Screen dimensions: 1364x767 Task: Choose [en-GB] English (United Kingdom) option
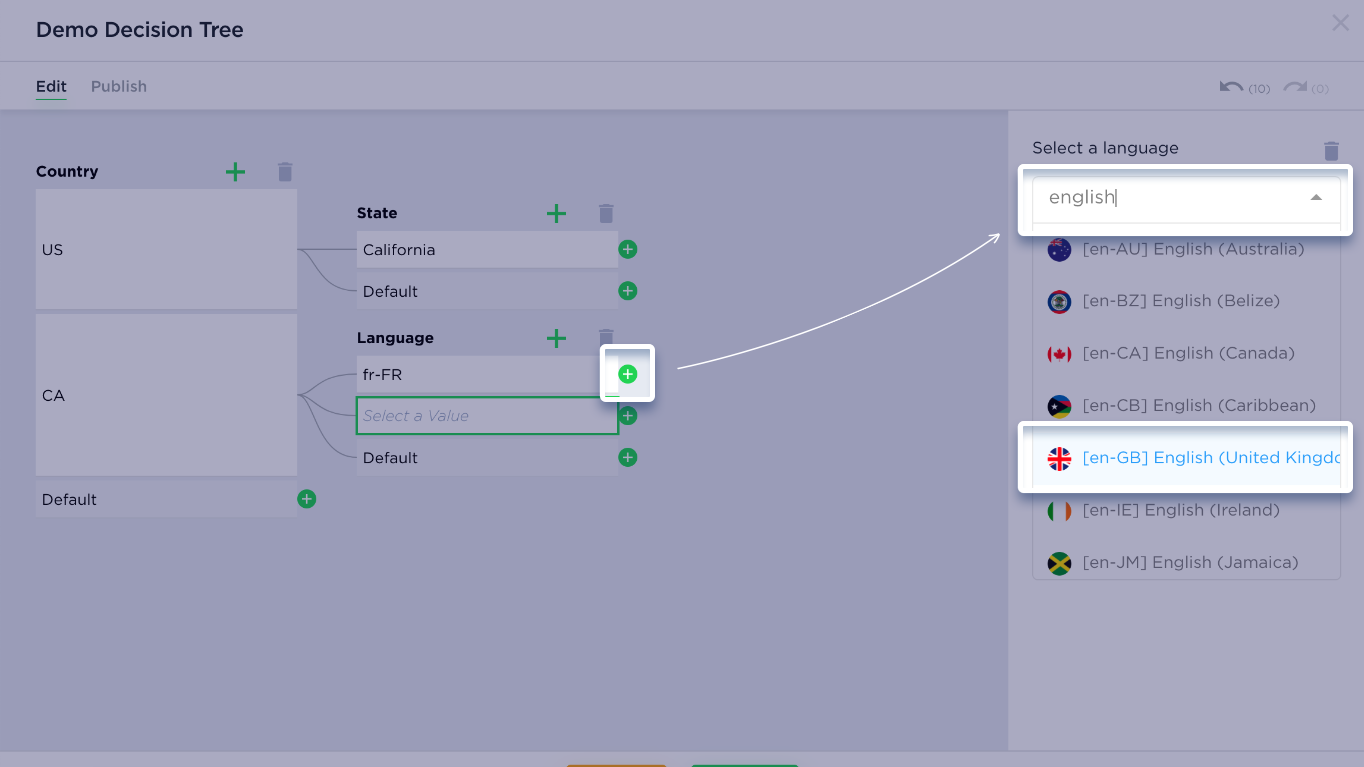click(1186, 458)
